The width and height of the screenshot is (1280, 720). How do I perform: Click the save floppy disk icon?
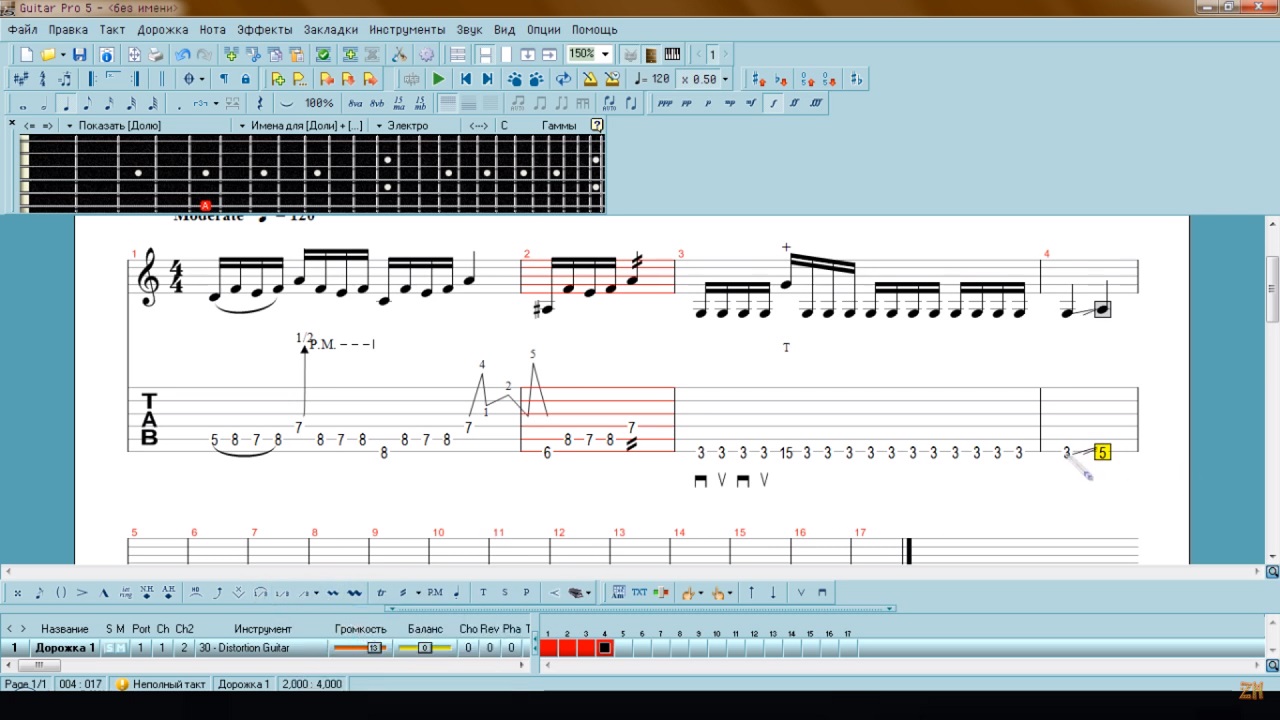[79, 55]
